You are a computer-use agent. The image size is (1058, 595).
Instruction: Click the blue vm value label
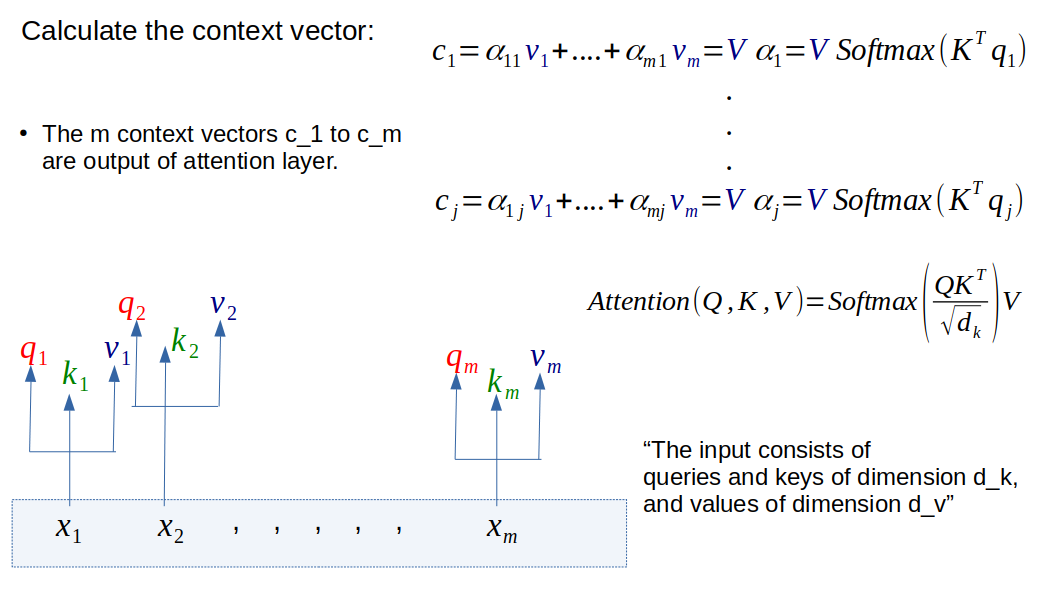click(545, 357)
